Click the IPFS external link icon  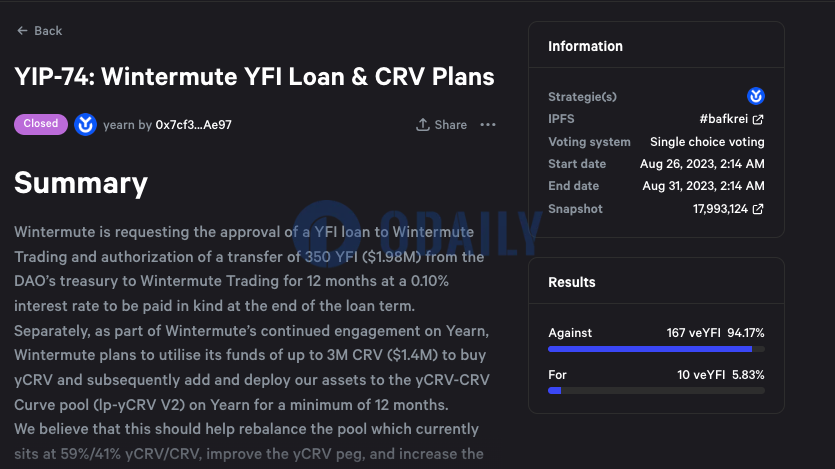758,119
